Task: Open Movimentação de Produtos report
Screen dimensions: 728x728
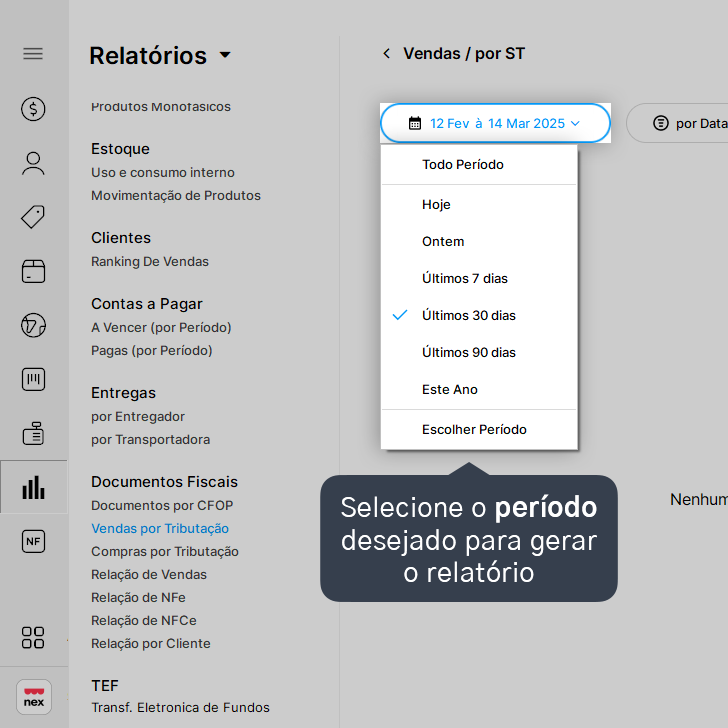Action: point(176,195)
